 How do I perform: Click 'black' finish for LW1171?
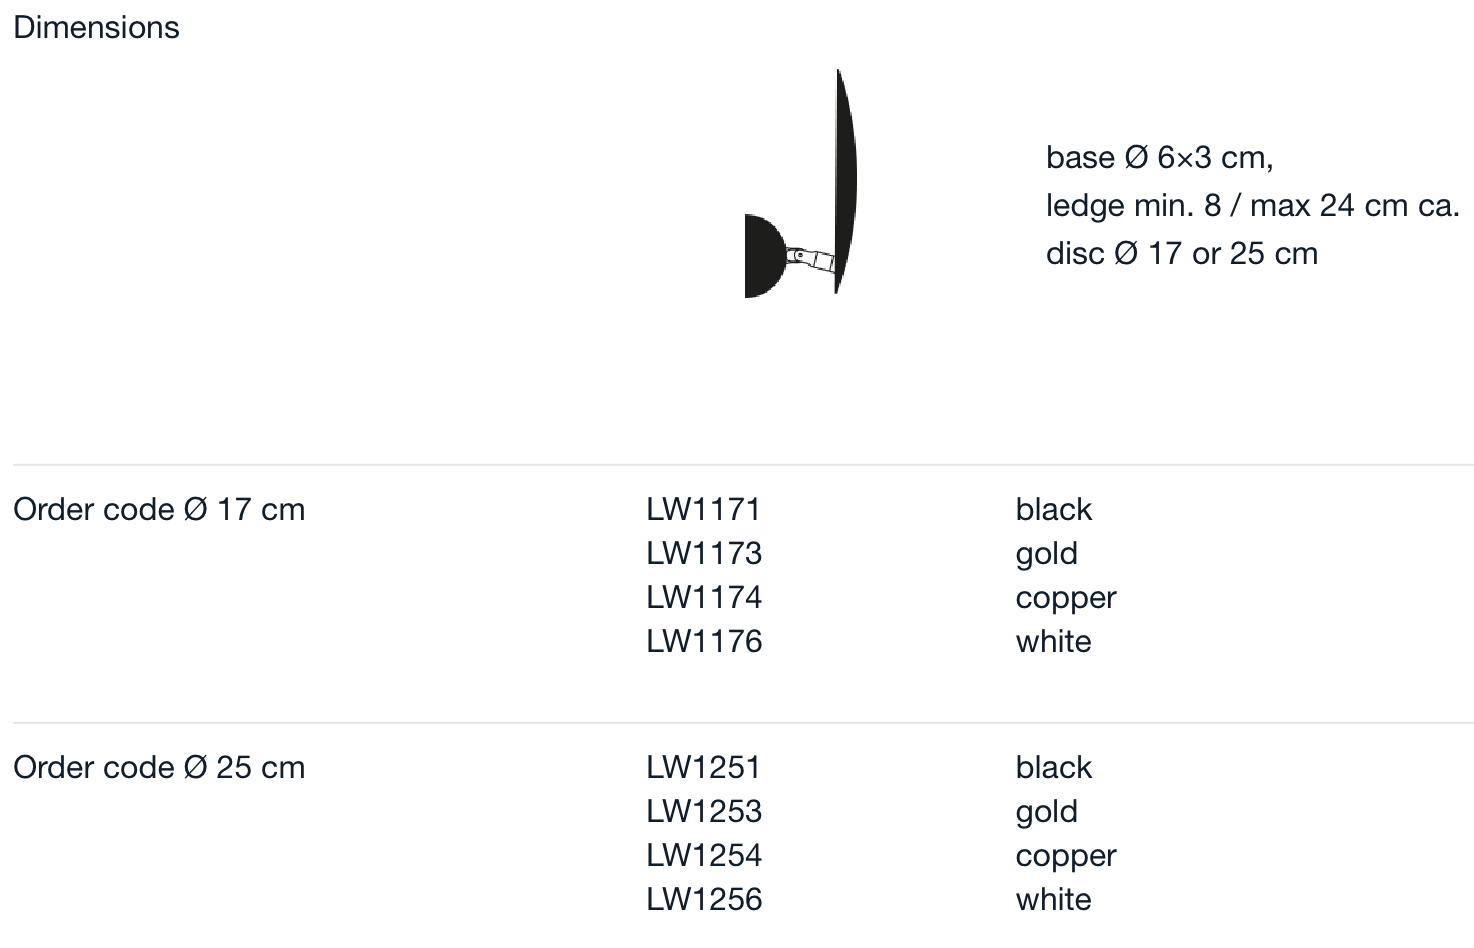1054,509
